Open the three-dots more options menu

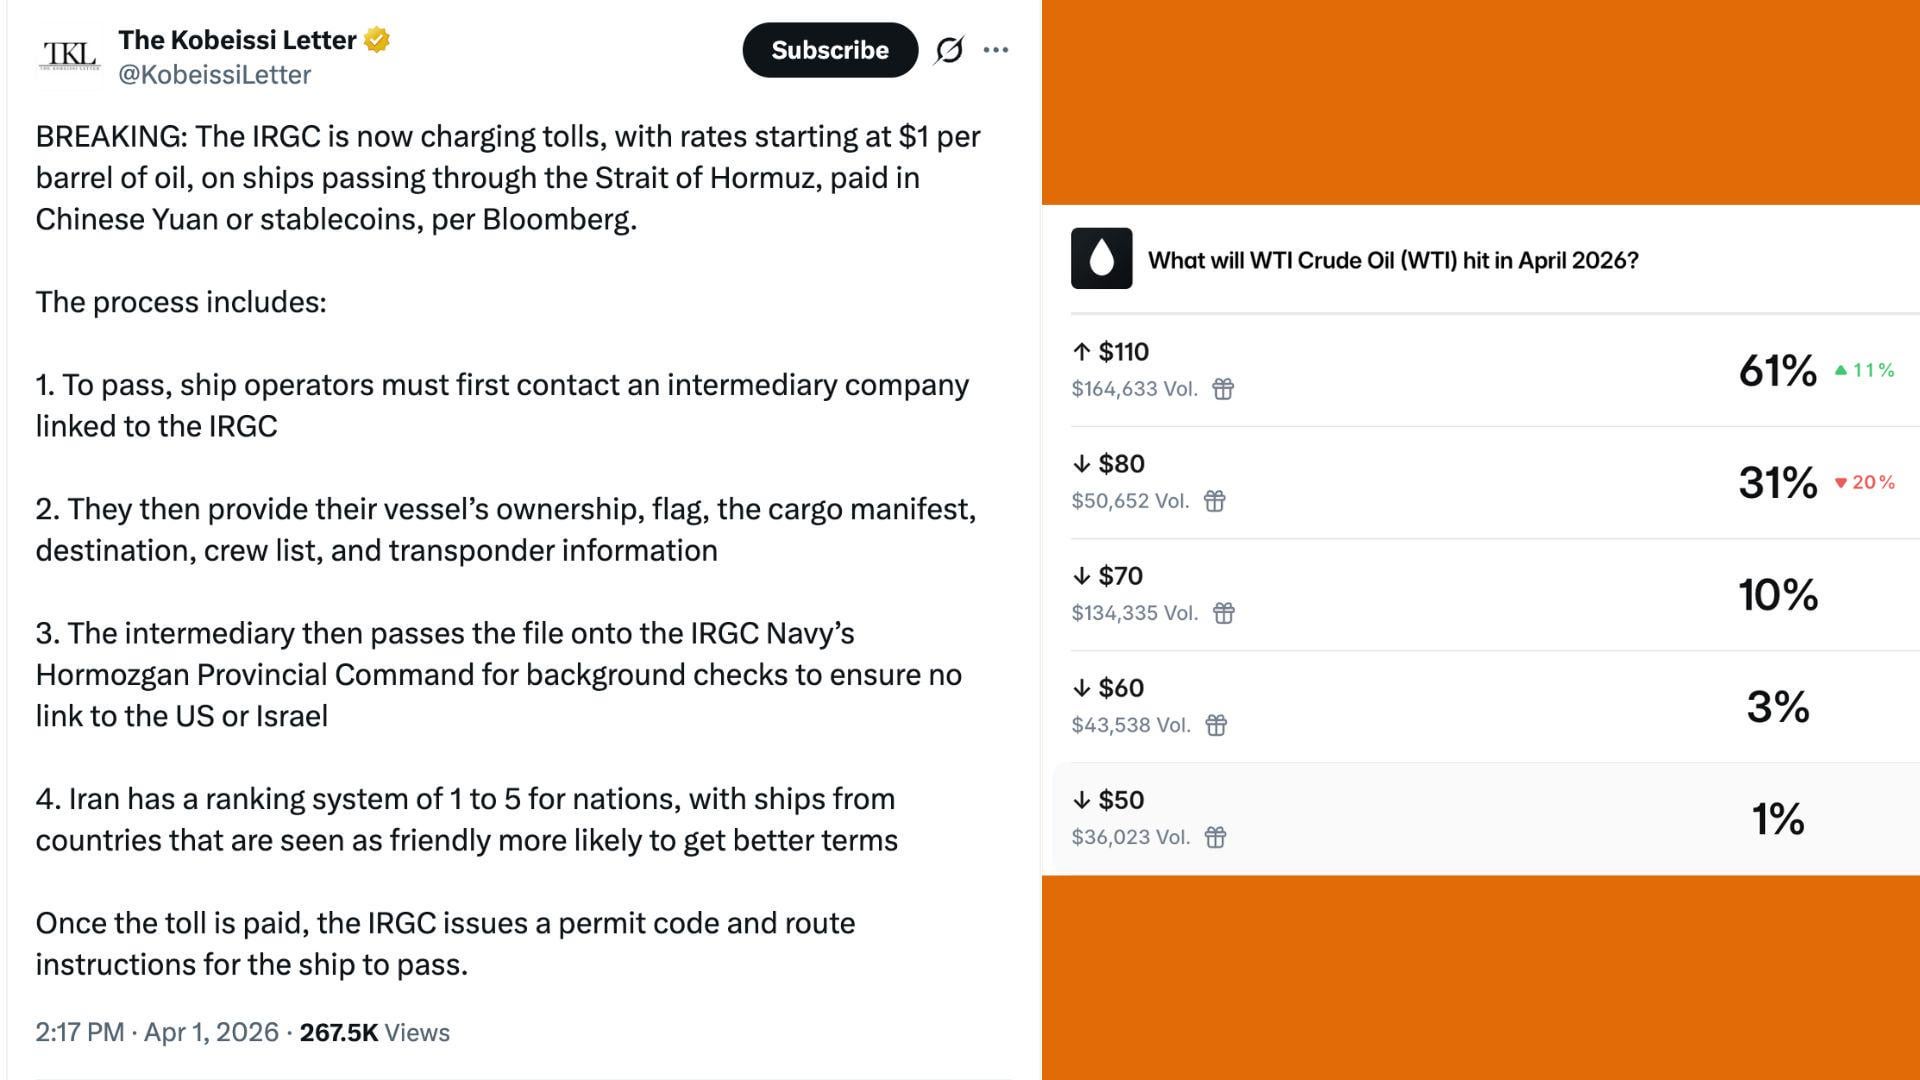click(x=996, y=50)
